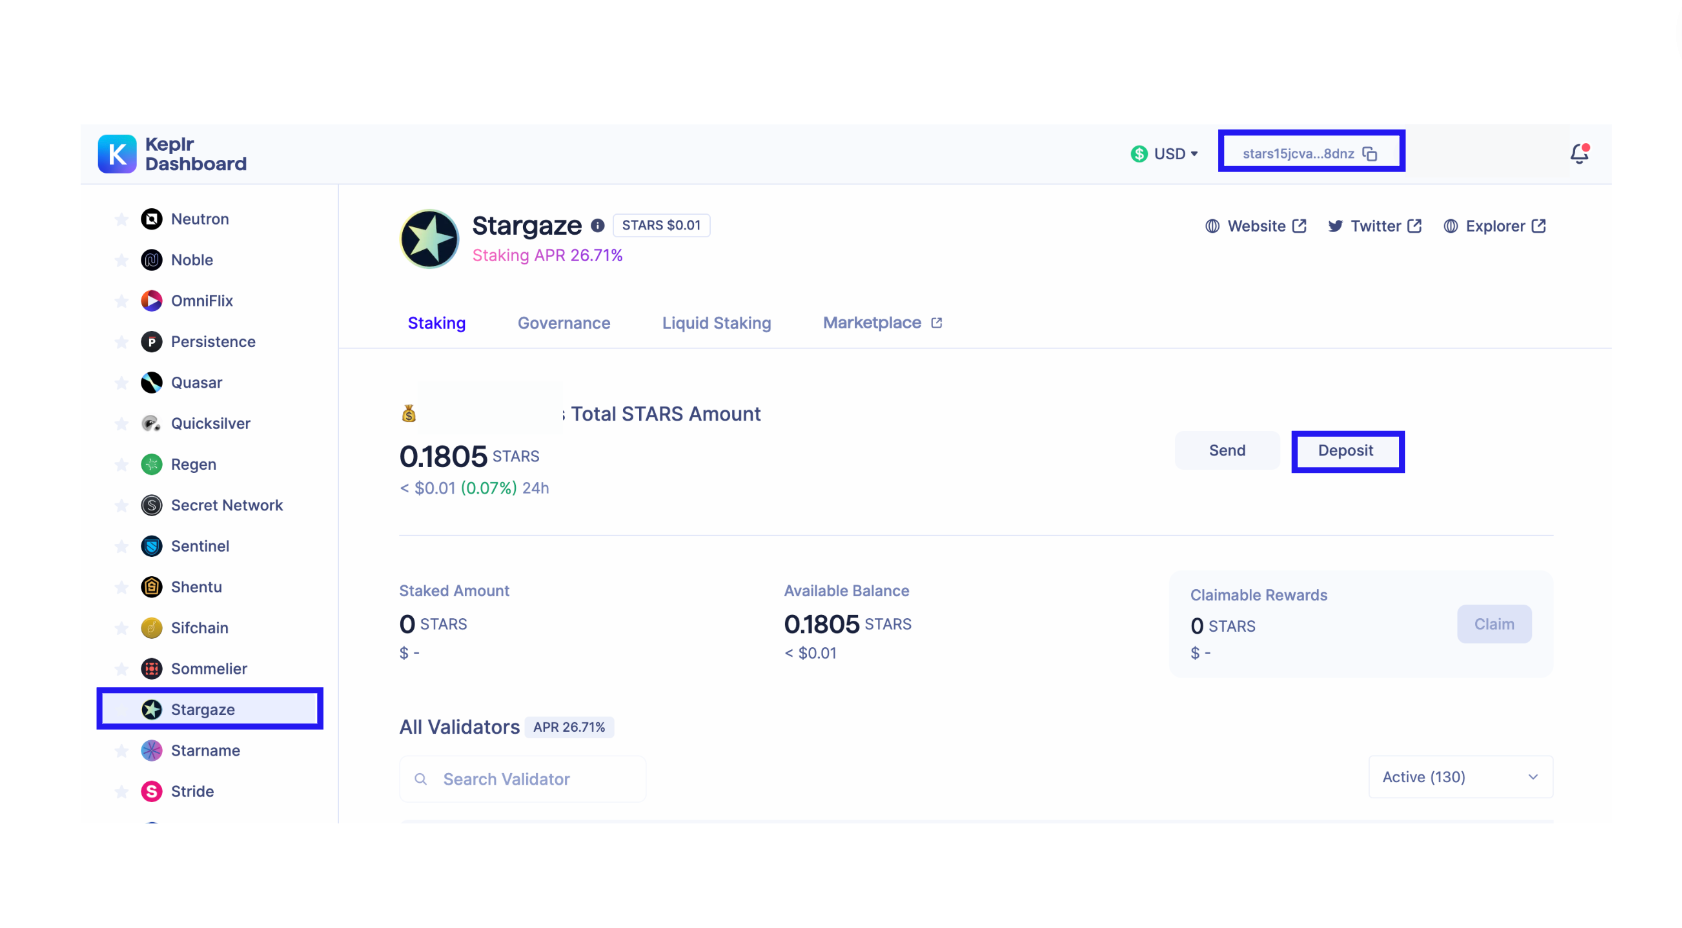
Task: Favorite Quasar with its star
Action: pyautogui.click(x=121, y=383)
